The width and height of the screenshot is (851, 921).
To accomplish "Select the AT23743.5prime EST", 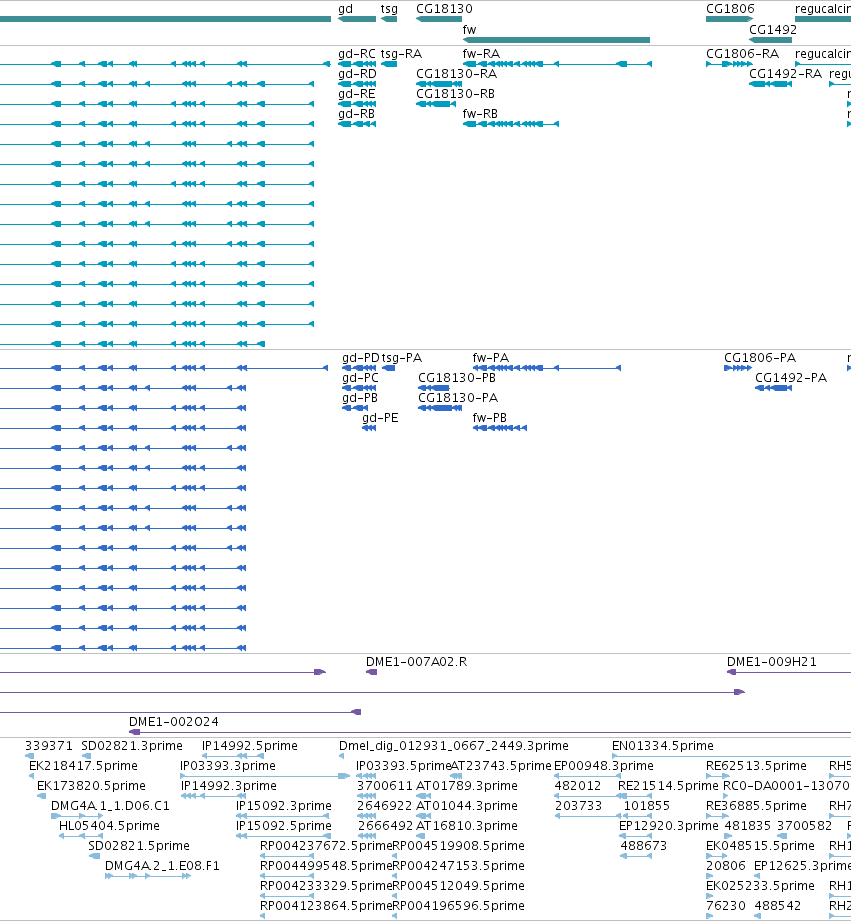I will point(456,777).
